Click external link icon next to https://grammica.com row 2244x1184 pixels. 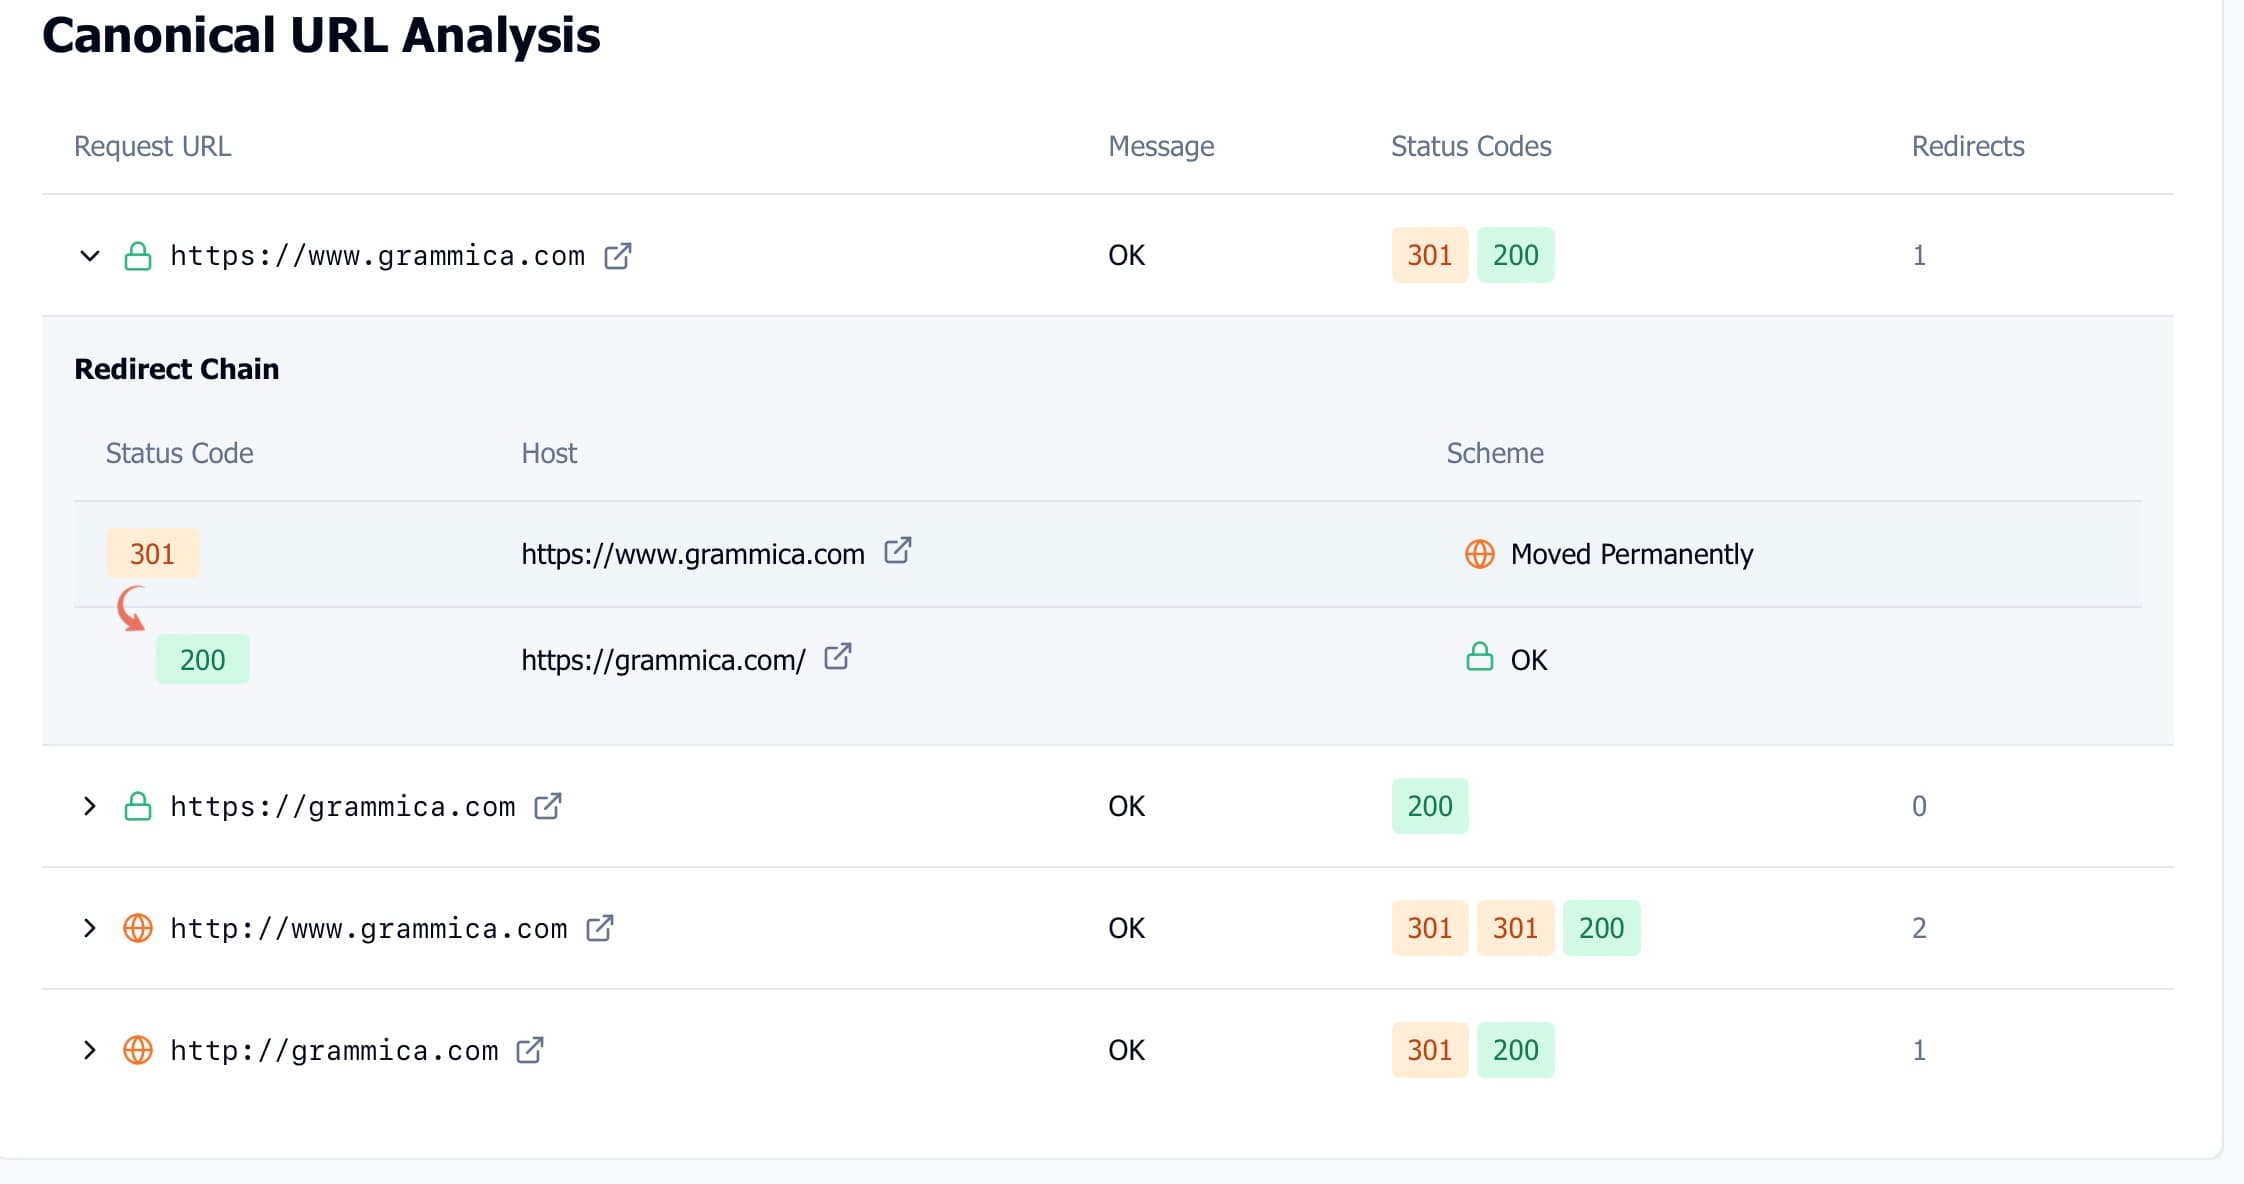tap(548, 806)
